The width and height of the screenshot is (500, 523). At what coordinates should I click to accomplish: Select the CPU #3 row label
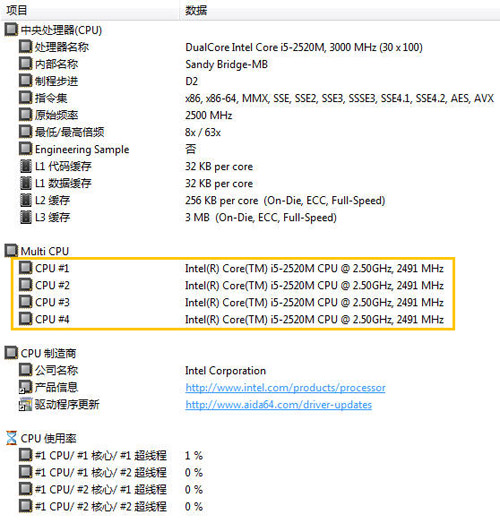click(52, 302)
